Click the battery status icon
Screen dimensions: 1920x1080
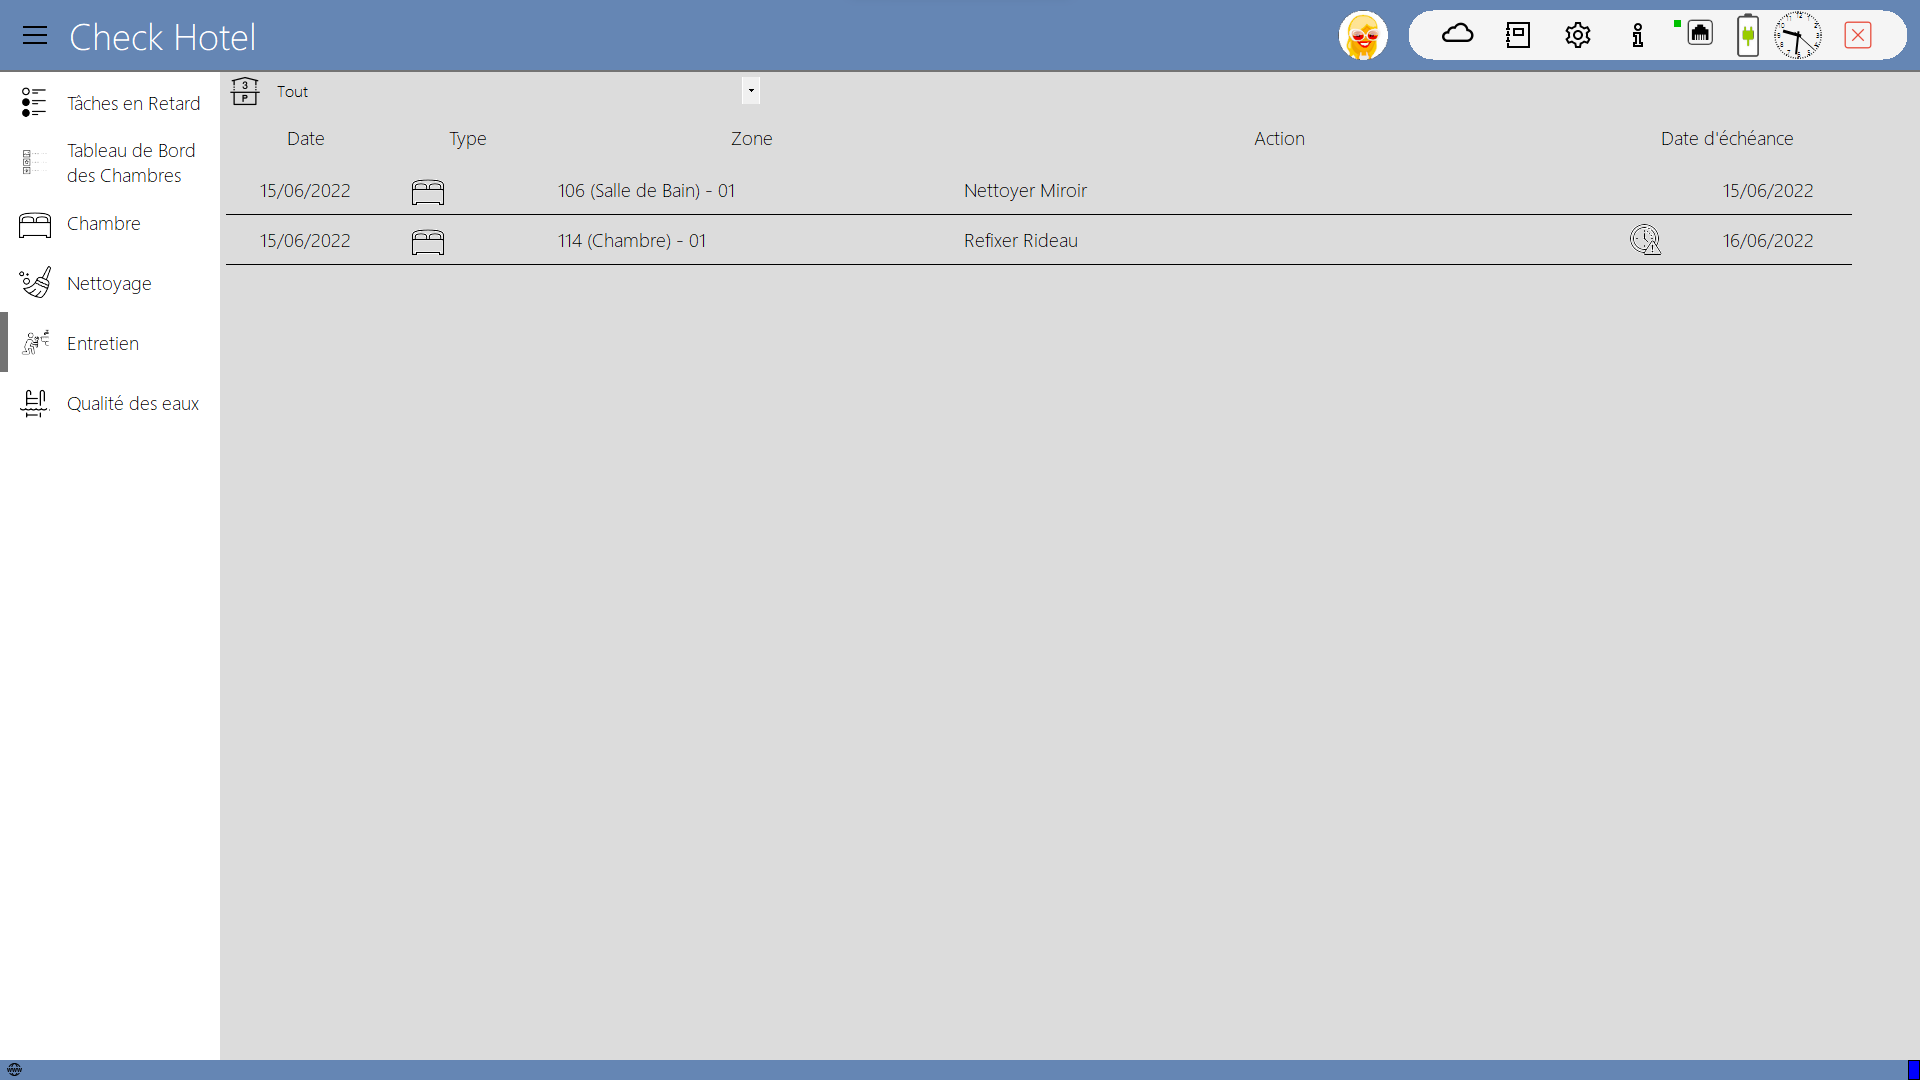coord(1748,35)
